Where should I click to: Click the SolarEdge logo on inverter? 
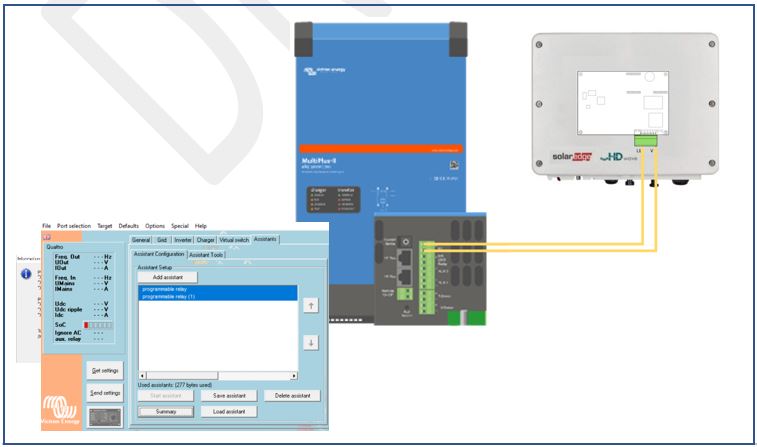point(575,157)
